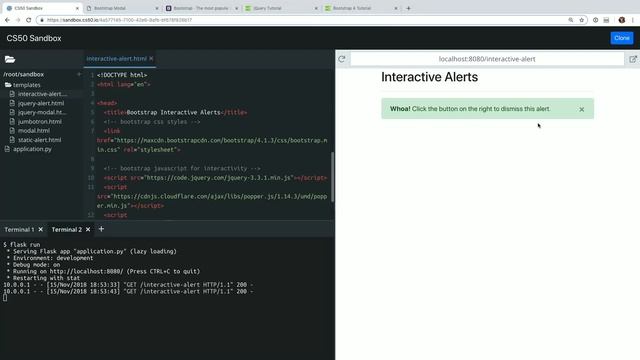Click the circular extension icon beside bookmark star
640x360 pixels.
596,20
